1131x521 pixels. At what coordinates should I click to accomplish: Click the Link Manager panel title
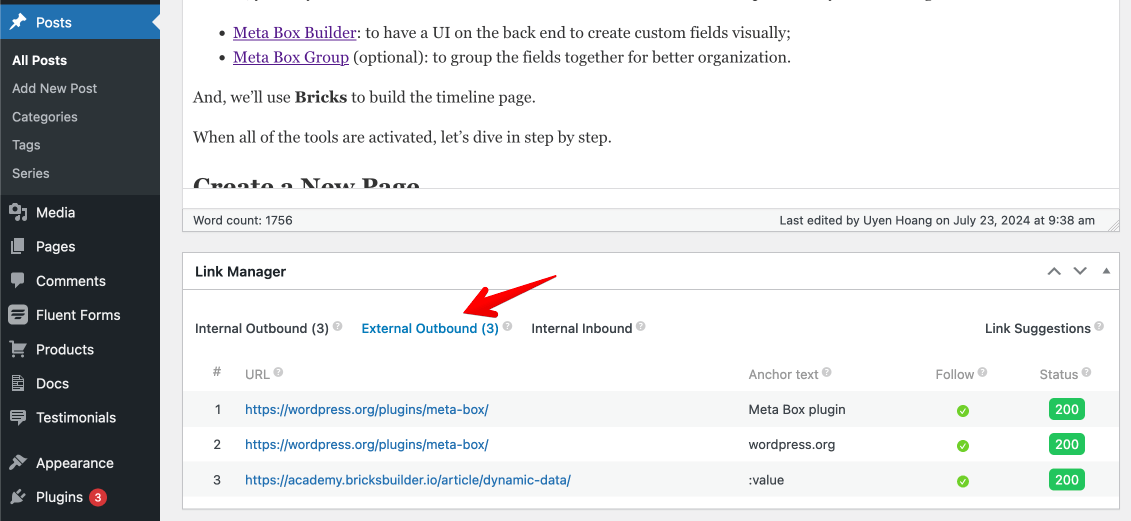pyautogui.click(x=240, y=271)
